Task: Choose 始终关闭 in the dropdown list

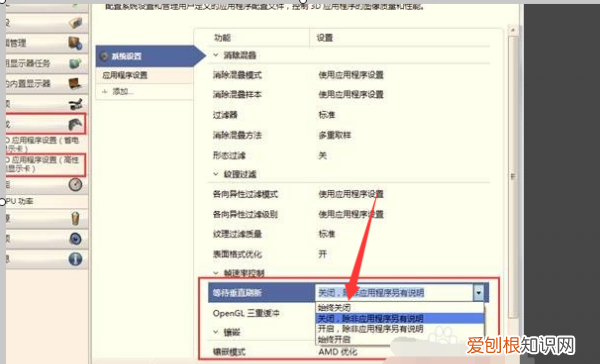Action: (400, 307)
